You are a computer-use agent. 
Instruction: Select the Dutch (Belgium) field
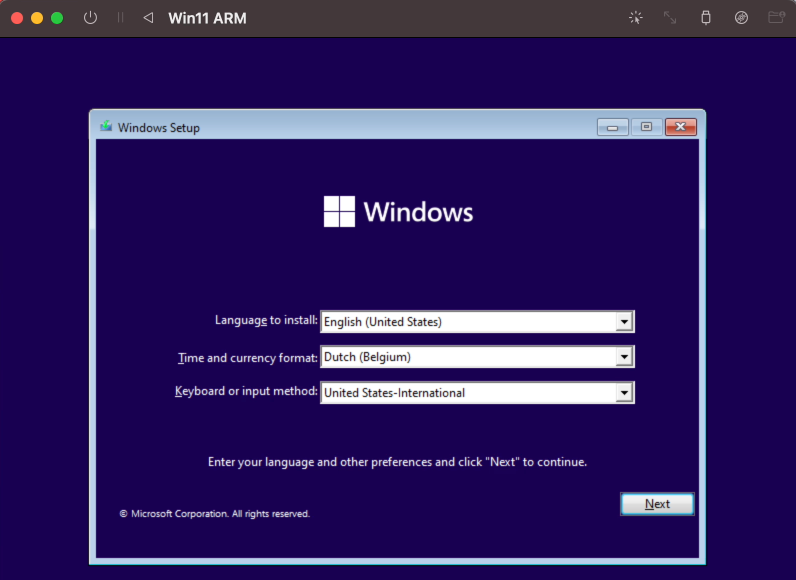tap(477, 357)
